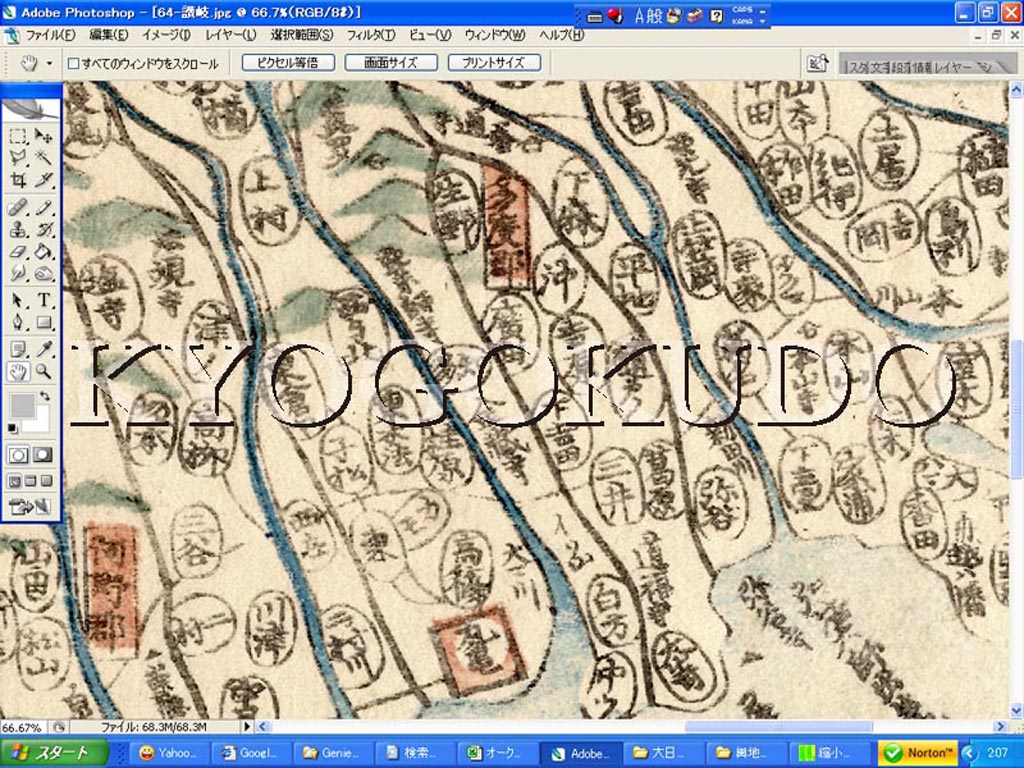
Task: Open the 選択範囲(S) menu
Action: (301, 35)
